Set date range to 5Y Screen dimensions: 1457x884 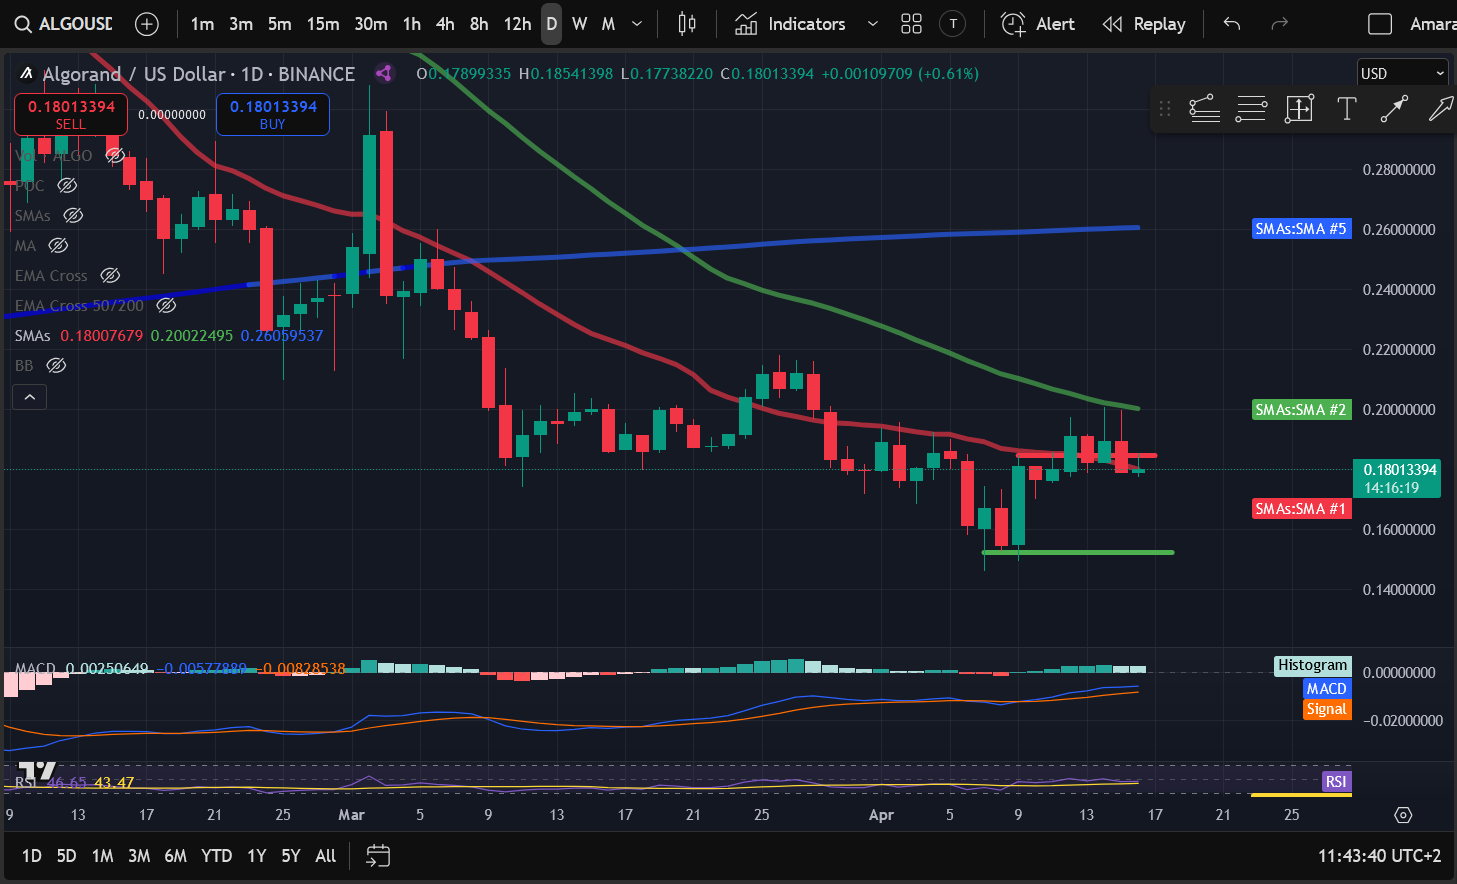pyautogui.click(x=291, y=856)
